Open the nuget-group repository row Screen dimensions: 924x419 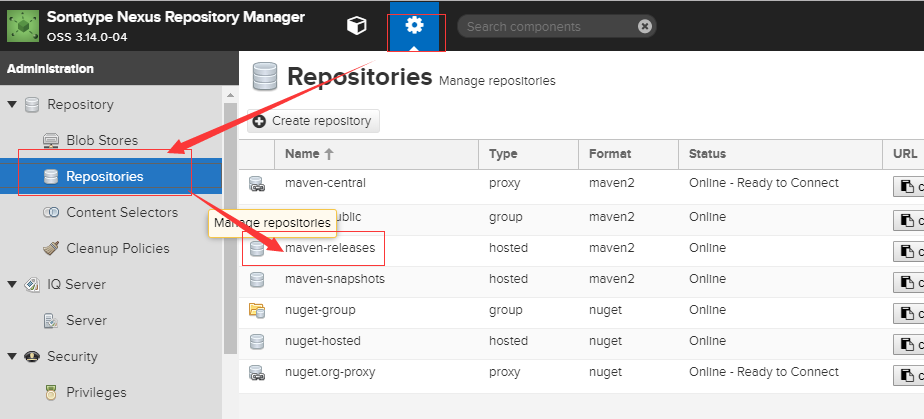[x=581, y=311]
